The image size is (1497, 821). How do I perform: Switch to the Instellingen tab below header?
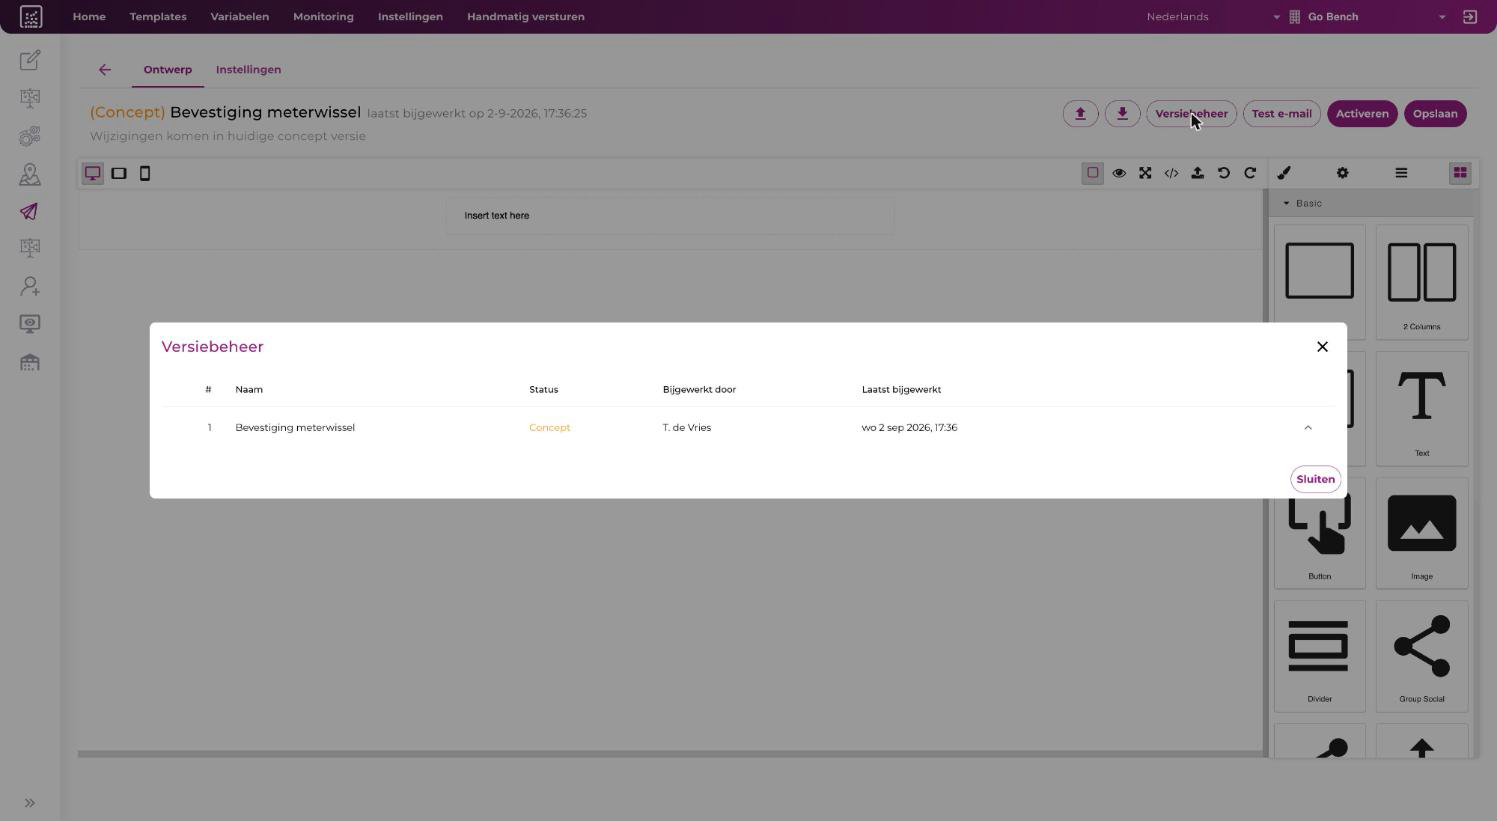248,70
